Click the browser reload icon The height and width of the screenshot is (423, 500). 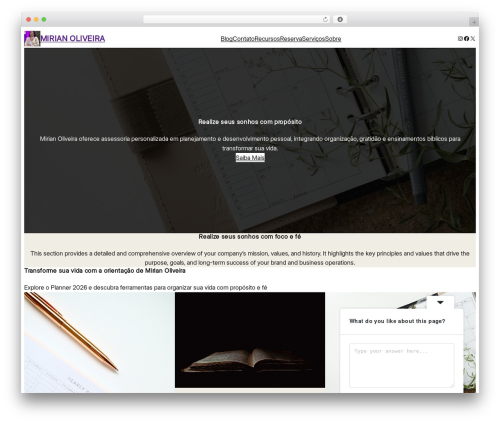coord(325,20)
